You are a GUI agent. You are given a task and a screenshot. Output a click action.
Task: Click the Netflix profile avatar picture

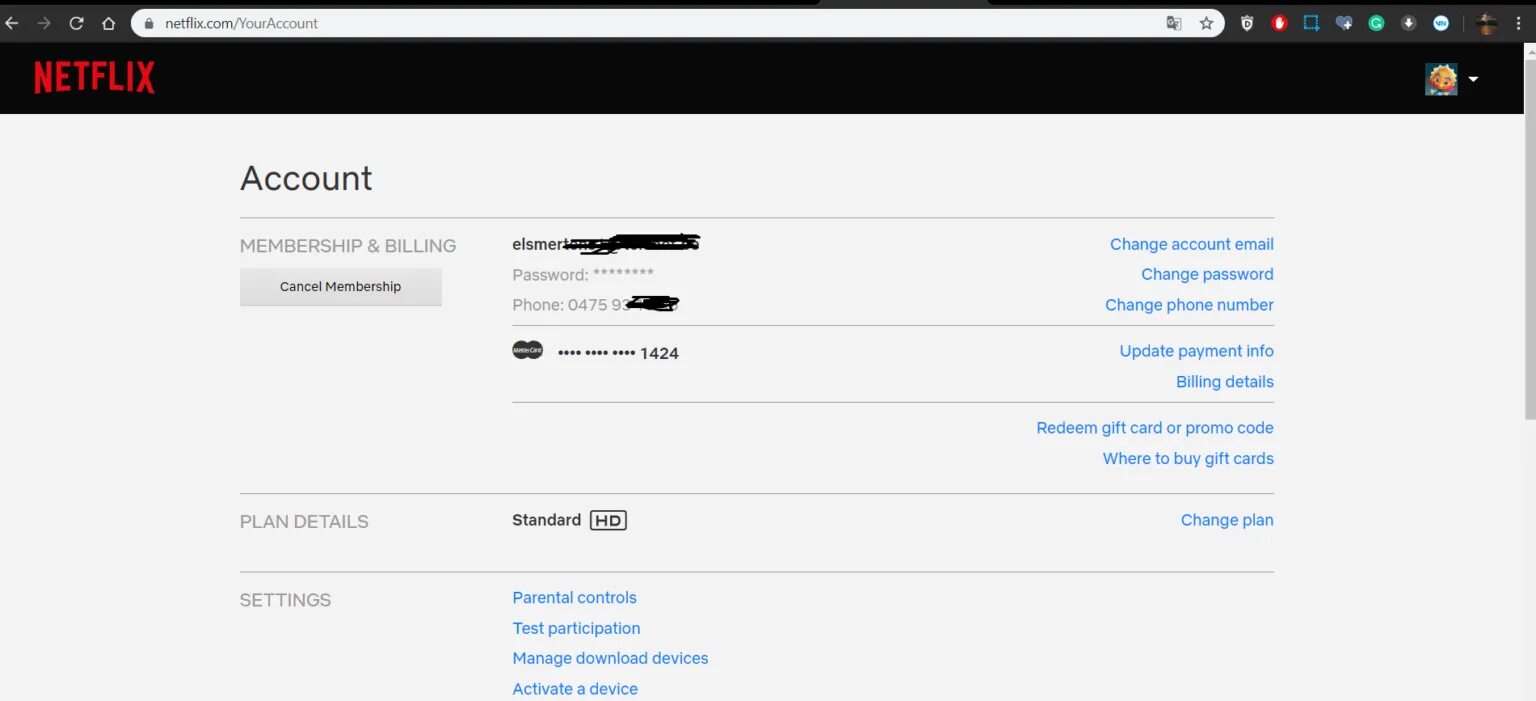tap(1441, 79)
